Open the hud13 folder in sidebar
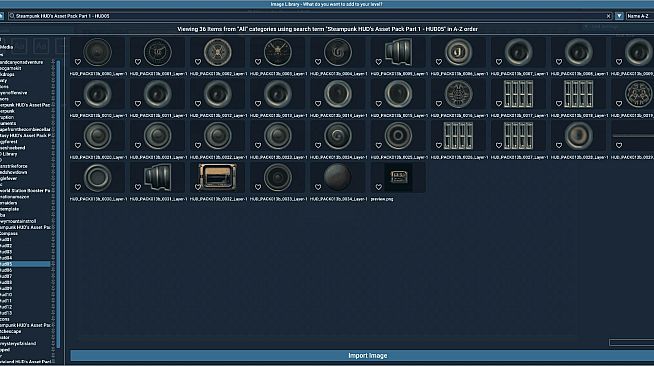The width and height of the screenshot is (654, 366). click(x=6, y=313)
